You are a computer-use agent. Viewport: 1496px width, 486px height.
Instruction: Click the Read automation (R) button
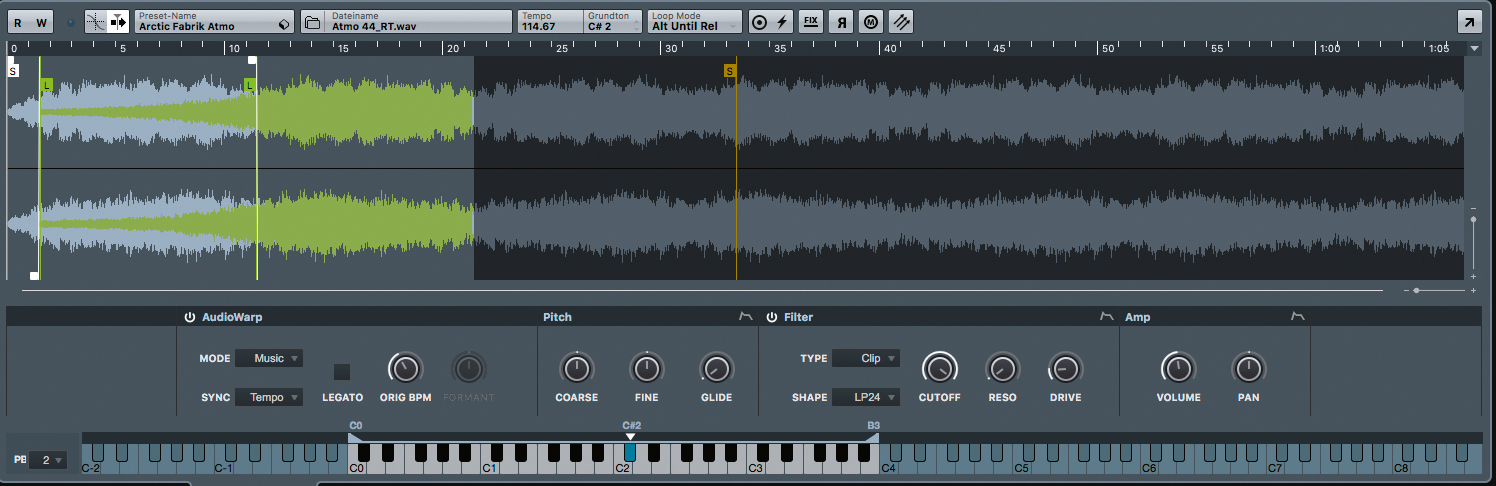point(18,22)
